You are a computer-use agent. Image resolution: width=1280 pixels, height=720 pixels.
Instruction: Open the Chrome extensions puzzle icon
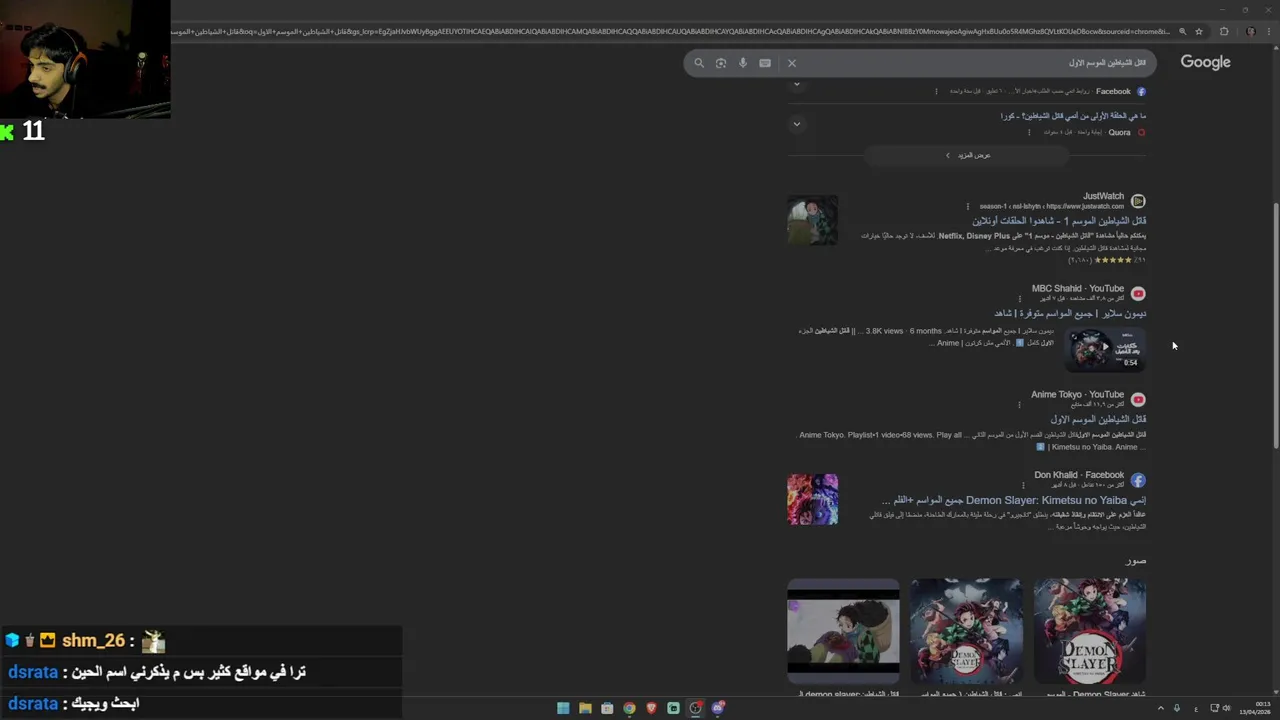pyautogui.click(x=1224, y=32)
